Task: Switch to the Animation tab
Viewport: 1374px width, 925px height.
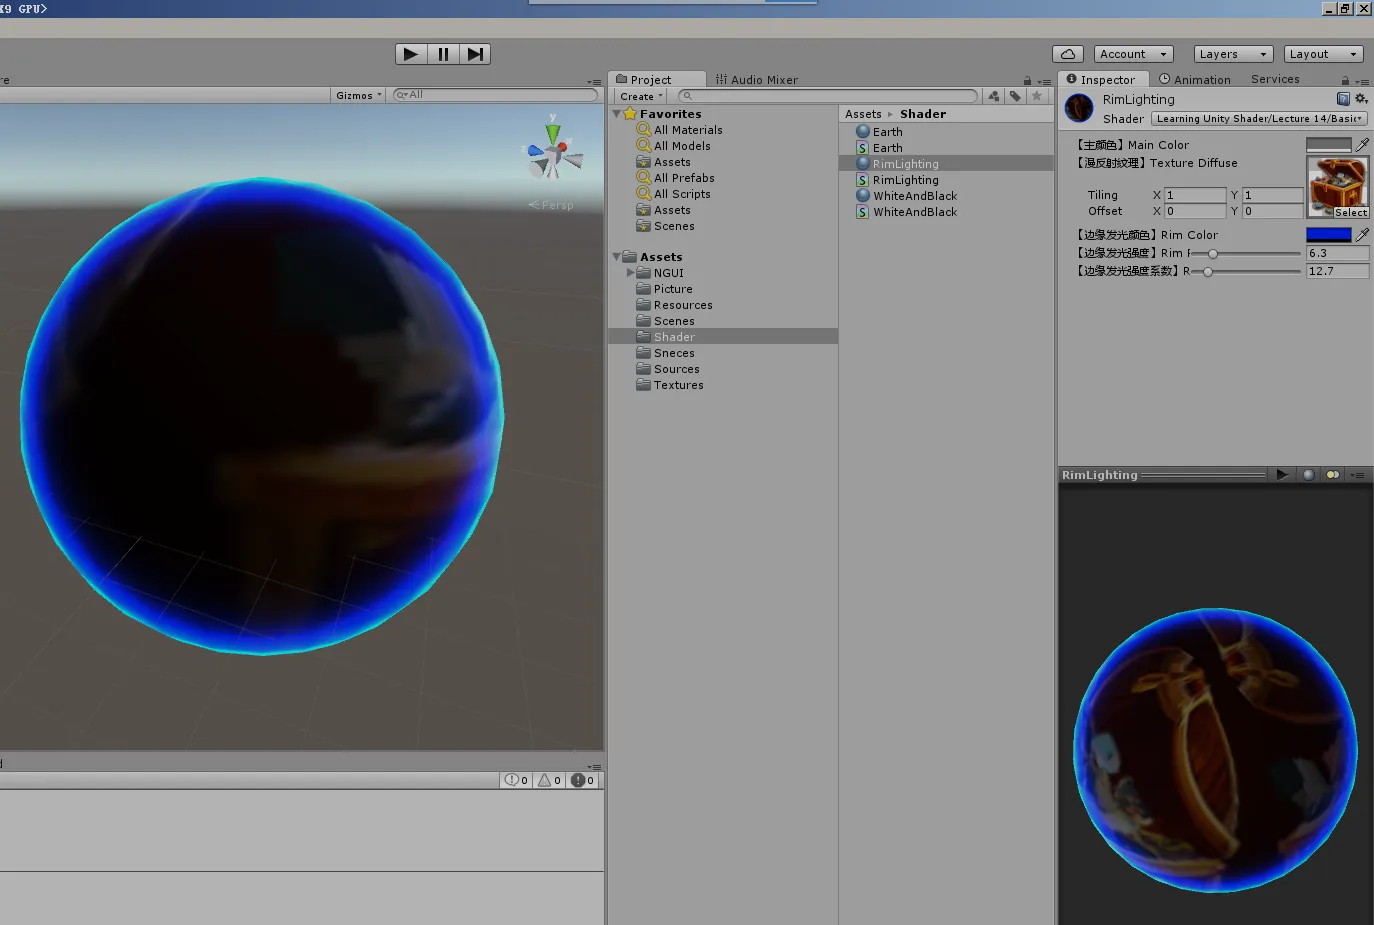Action: point(1195,79)
